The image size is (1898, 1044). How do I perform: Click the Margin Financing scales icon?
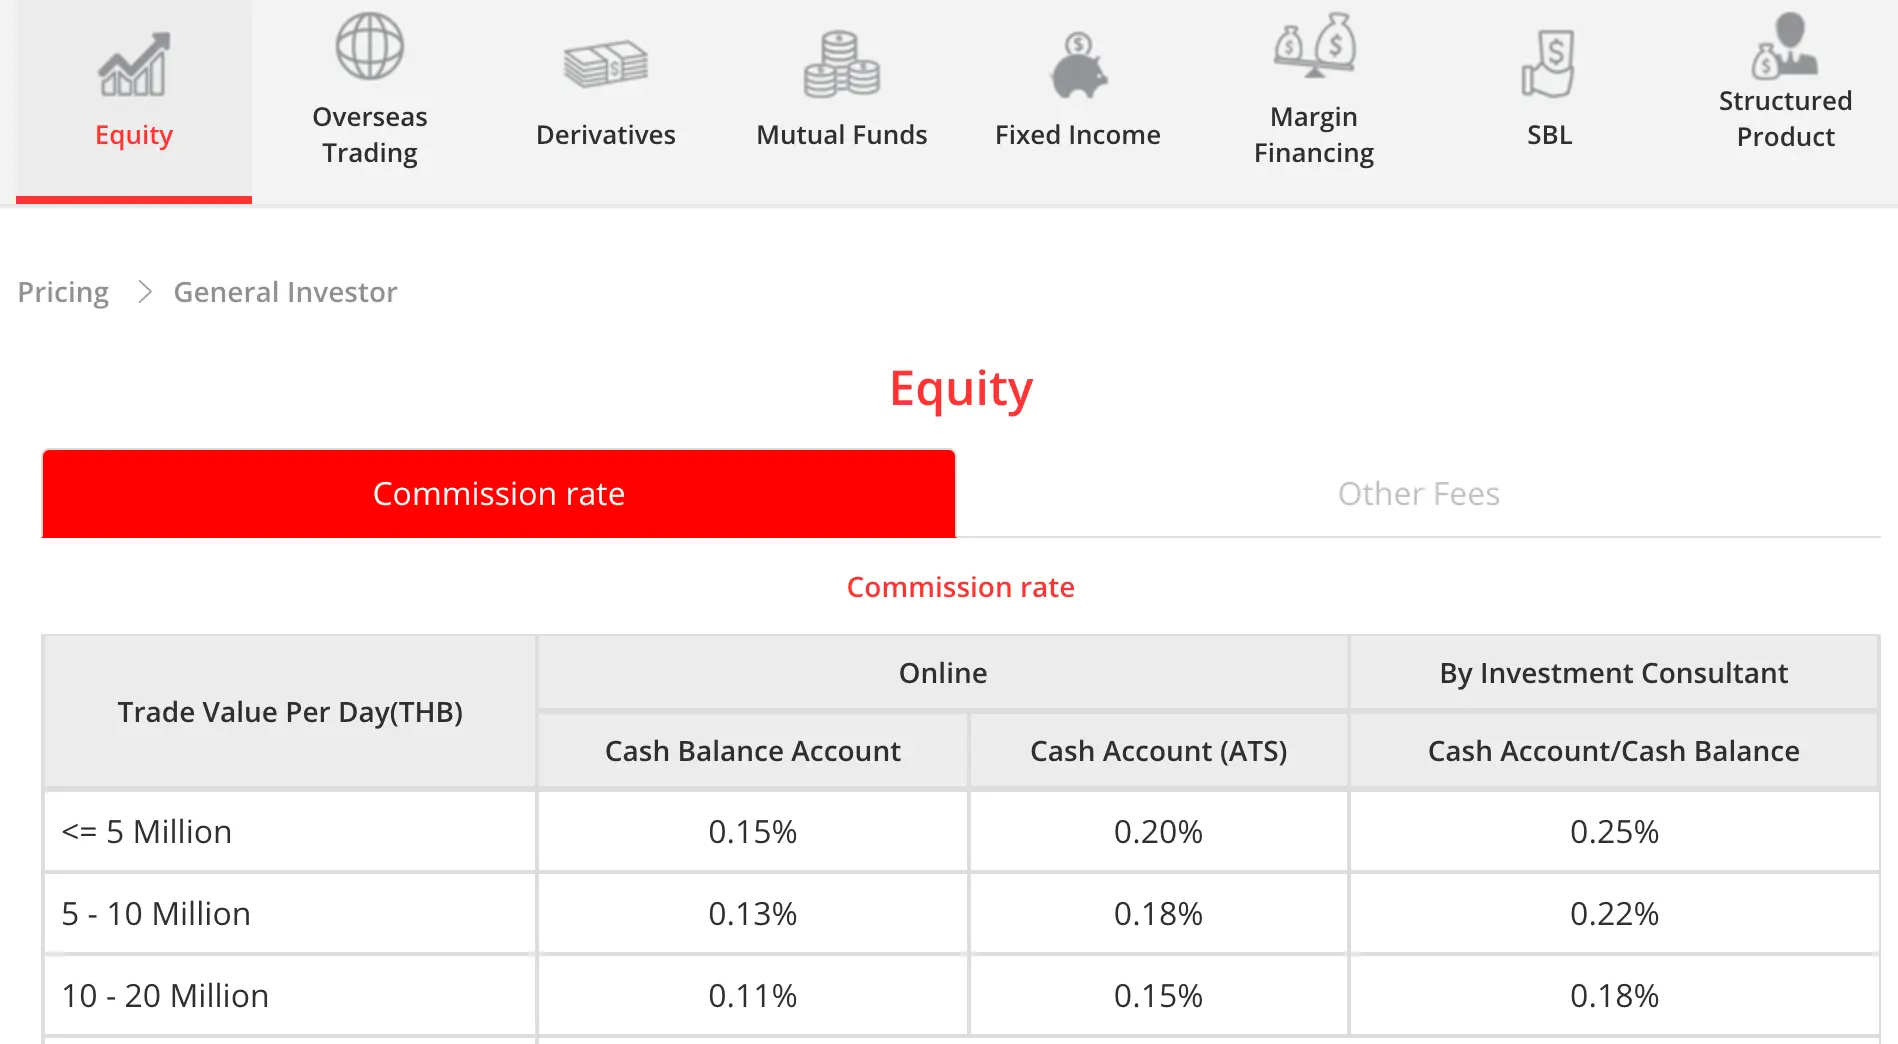[1314, 45]
